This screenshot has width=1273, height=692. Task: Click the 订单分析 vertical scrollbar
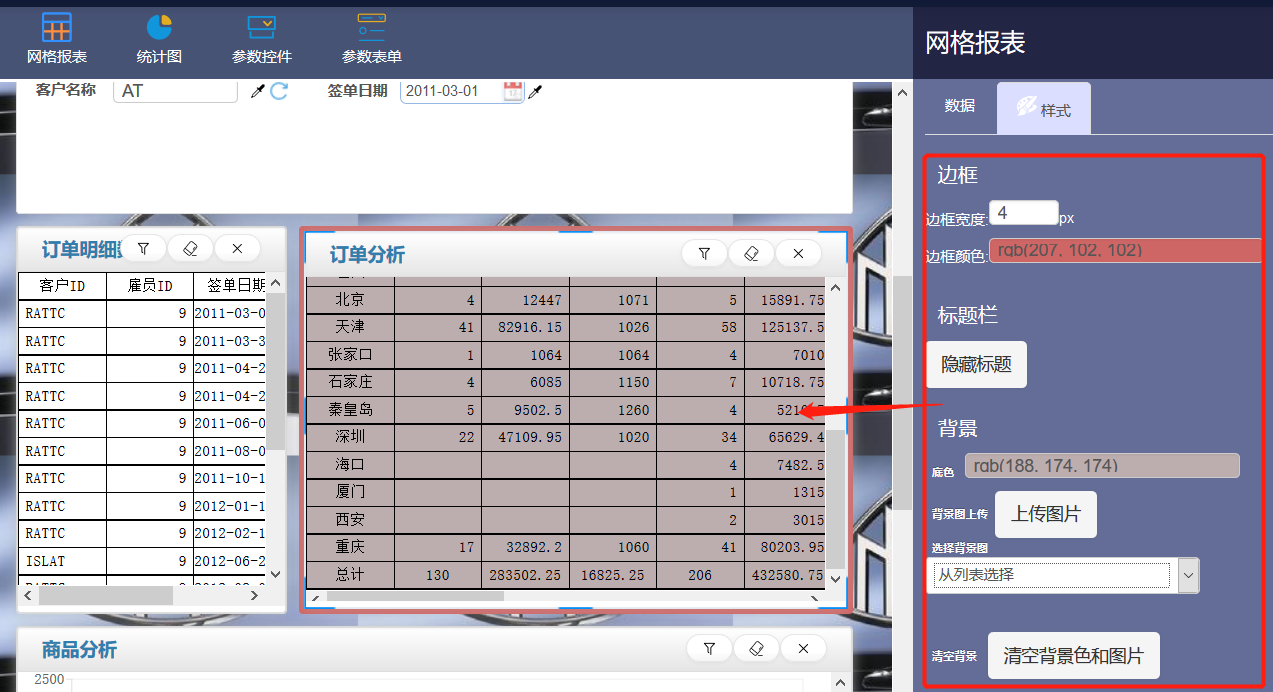click(x=836, y=500)
